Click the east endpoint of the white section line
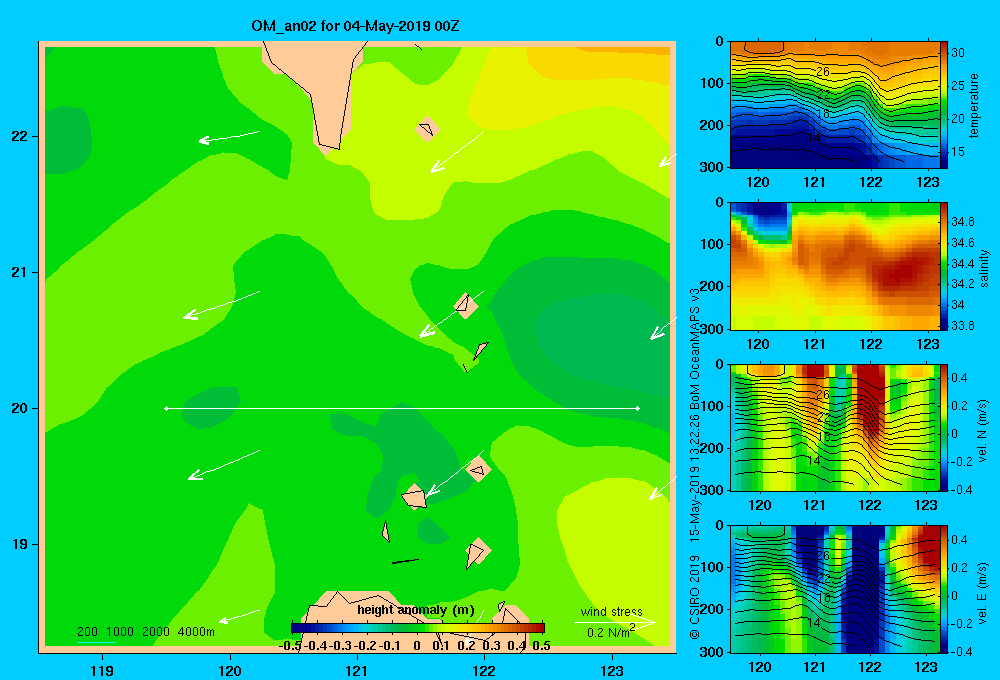This screenshot has height=680, width=1000. [638, 408]
